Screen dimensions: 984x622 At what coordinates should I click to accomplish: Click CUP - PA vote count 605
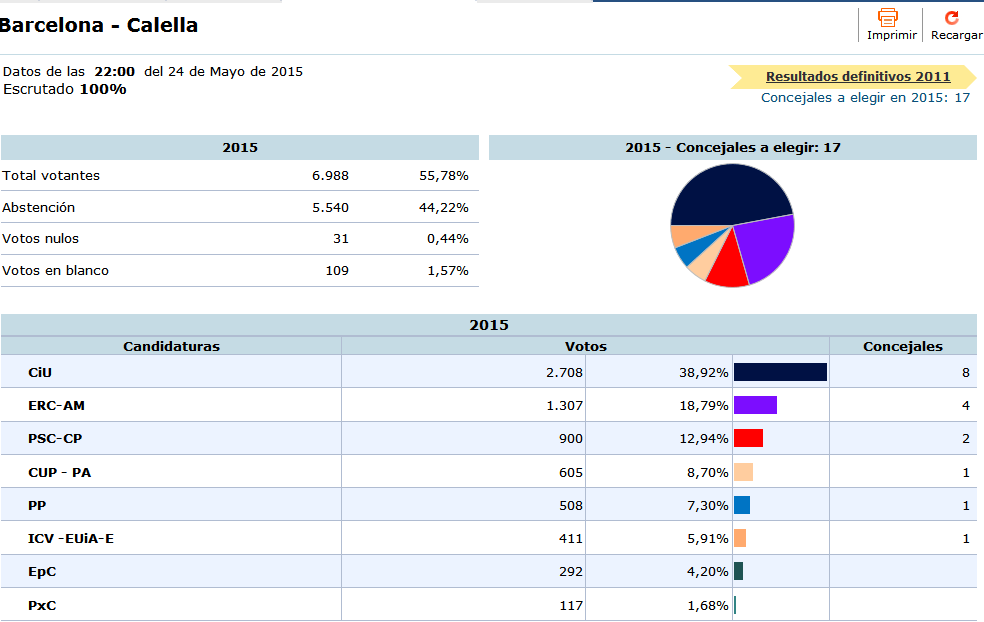tap(571, 473)
